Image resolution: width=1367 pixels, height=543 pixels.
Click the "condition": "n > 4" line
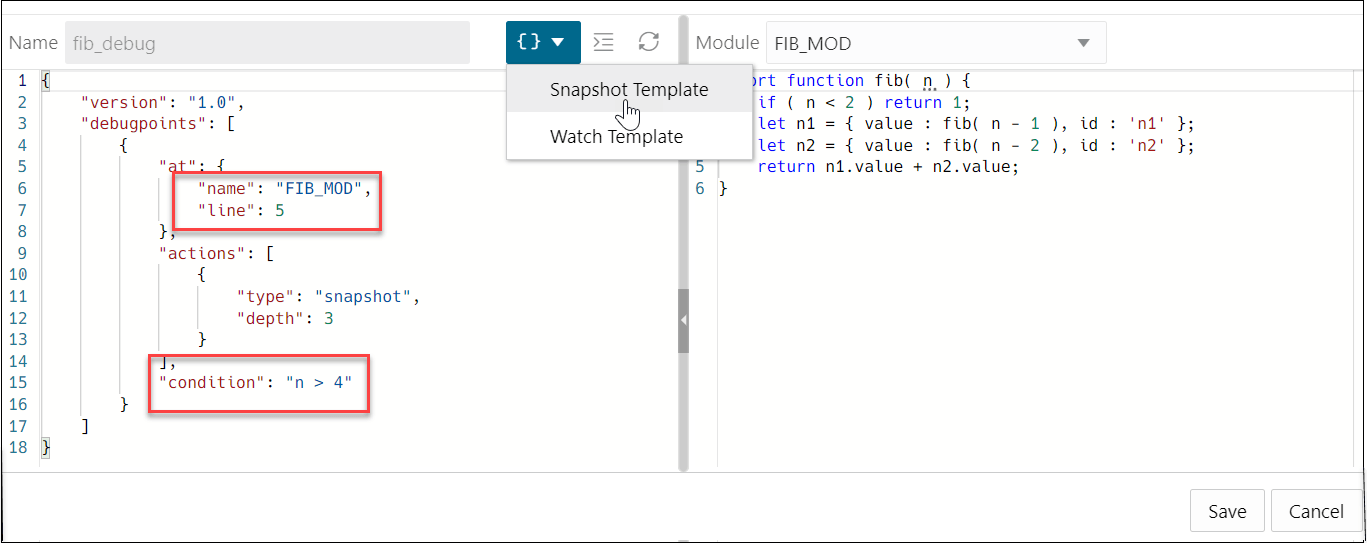pyautogui.click(x=255, y=382)
